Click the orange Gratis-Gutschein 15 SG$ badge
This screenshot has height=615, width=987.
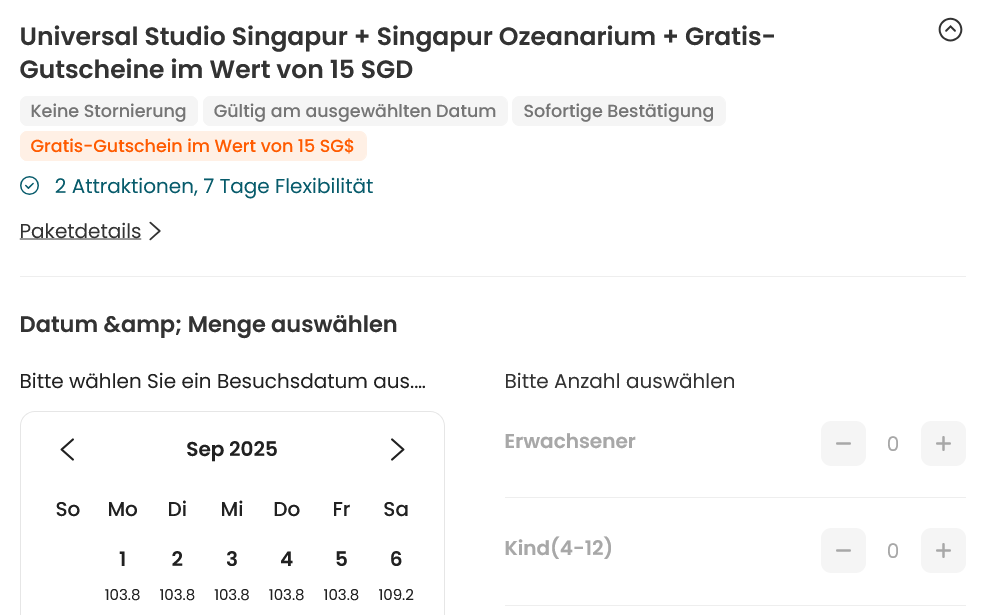[x=193, y=146]
